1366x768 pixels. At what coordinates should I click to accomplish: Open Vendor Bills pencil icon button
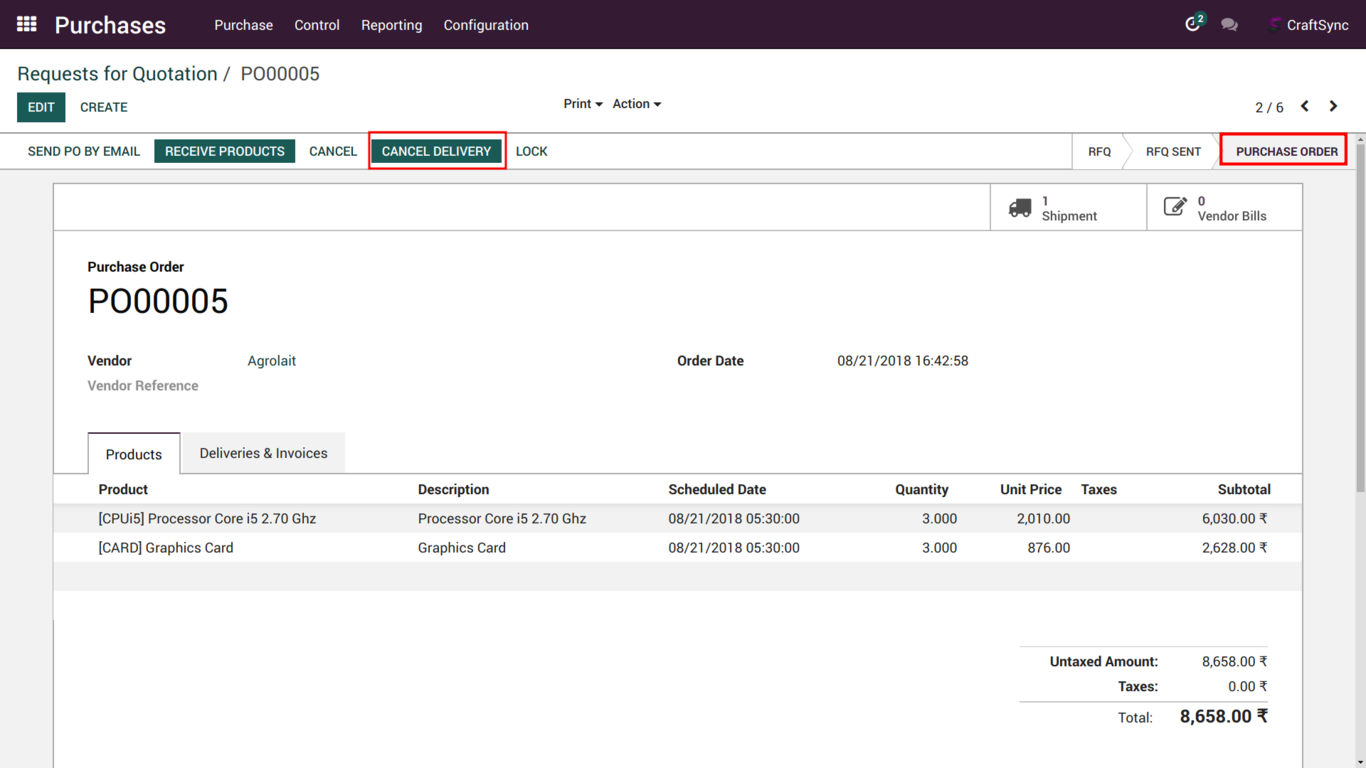coord(1175,208)
